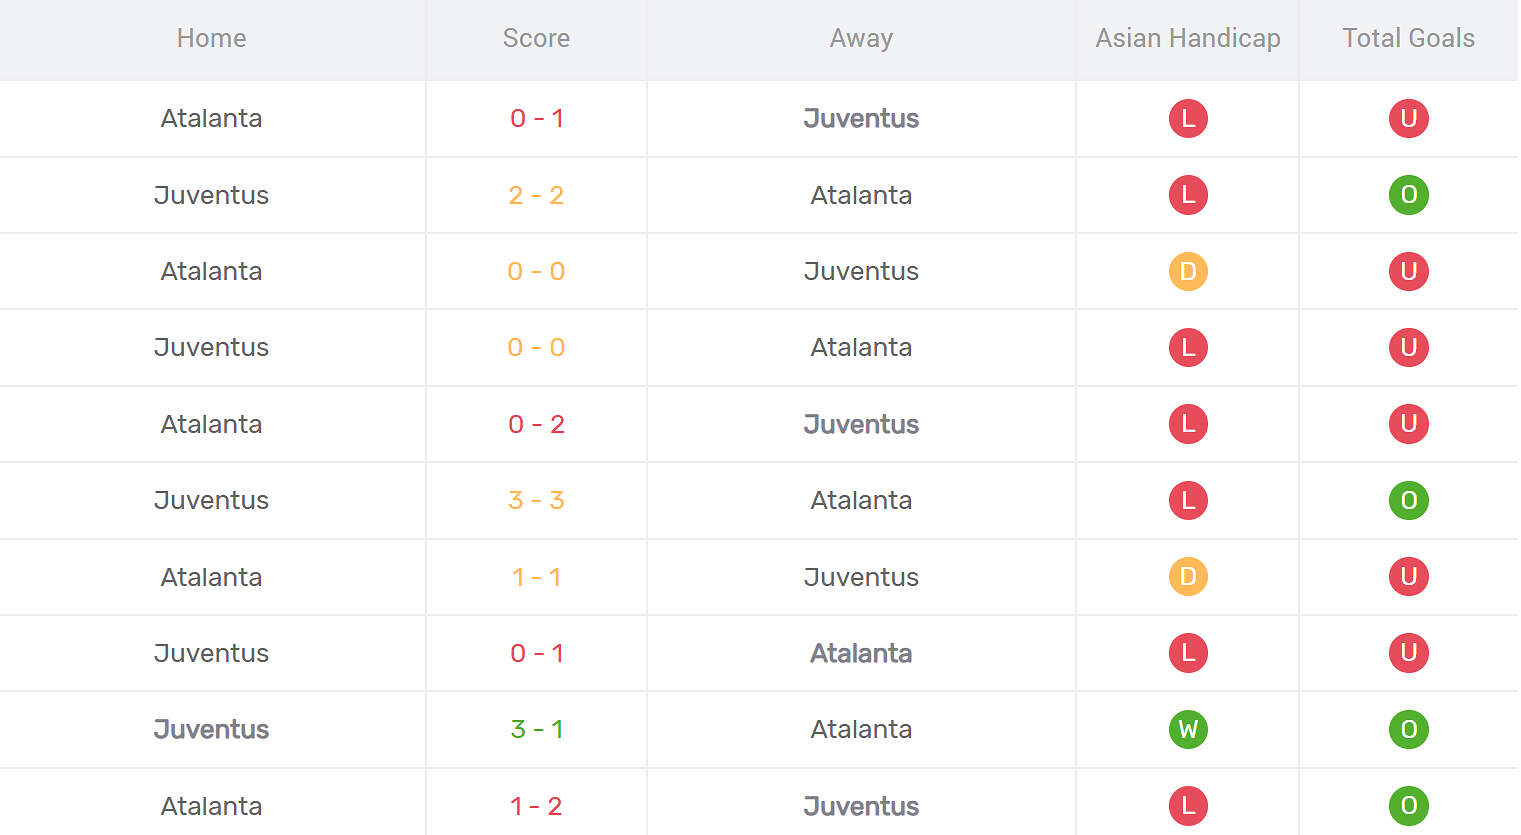1521x835 pixels.
Task: Select the Total Goals column header
Action: [x=1408, y=38]
